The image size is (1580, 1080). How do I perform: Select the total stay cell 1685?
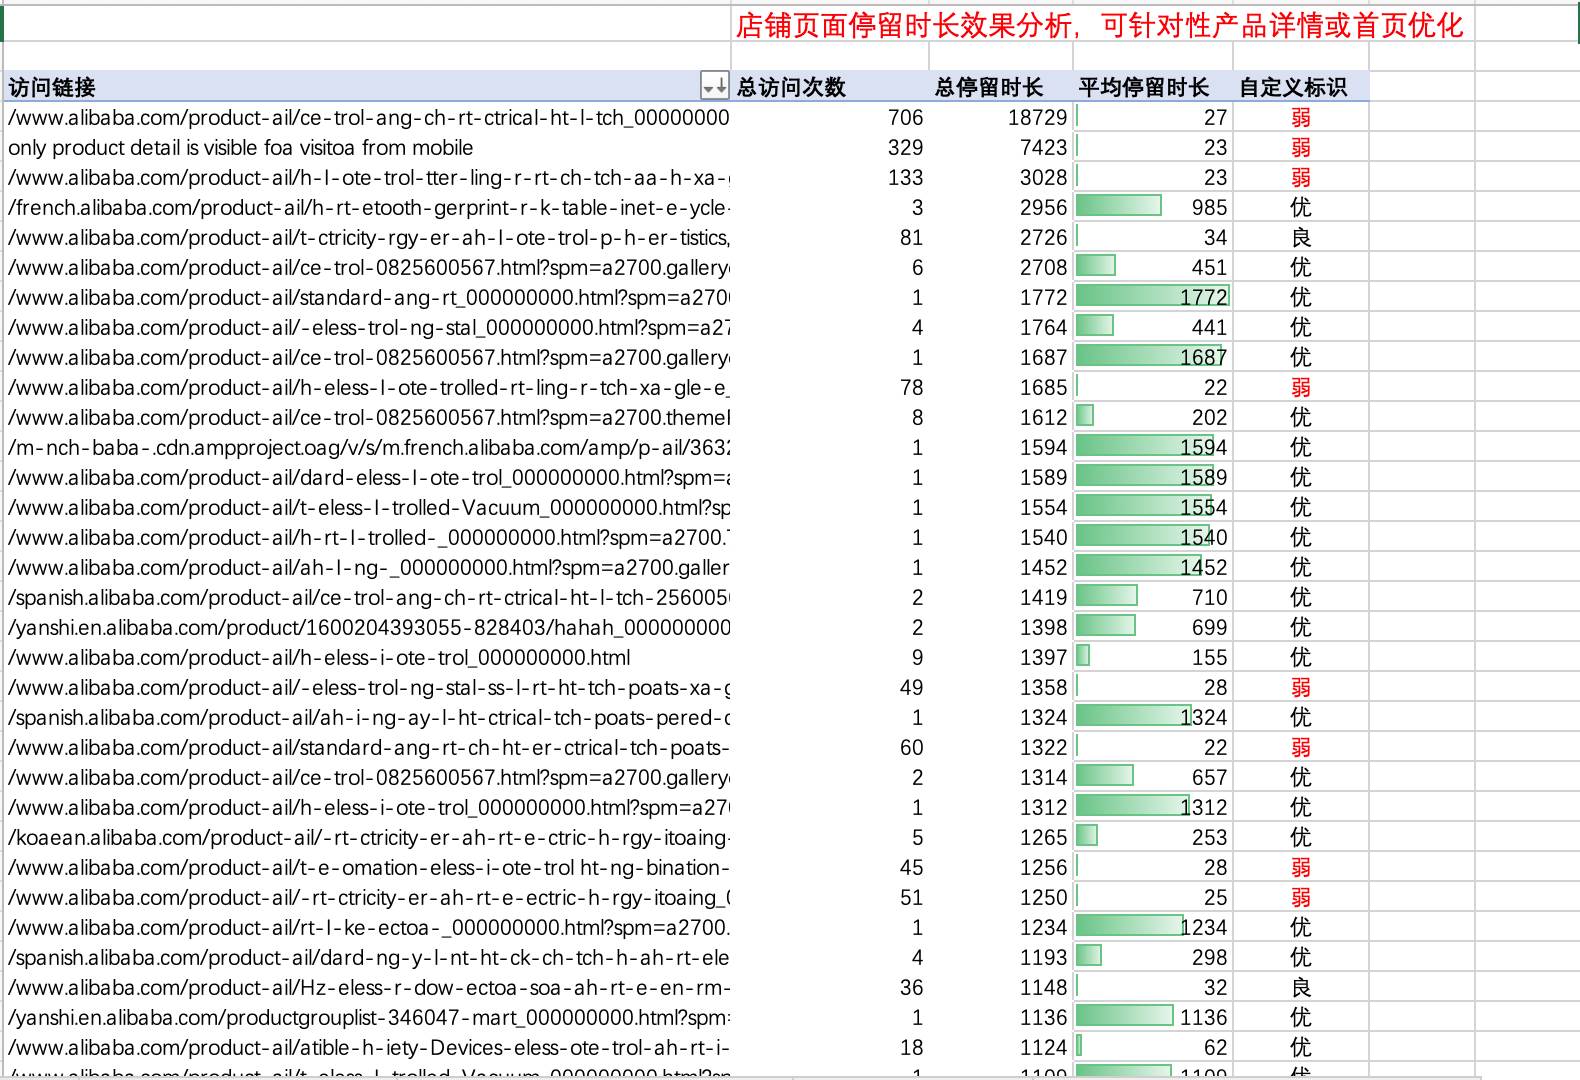point(1002,387)
